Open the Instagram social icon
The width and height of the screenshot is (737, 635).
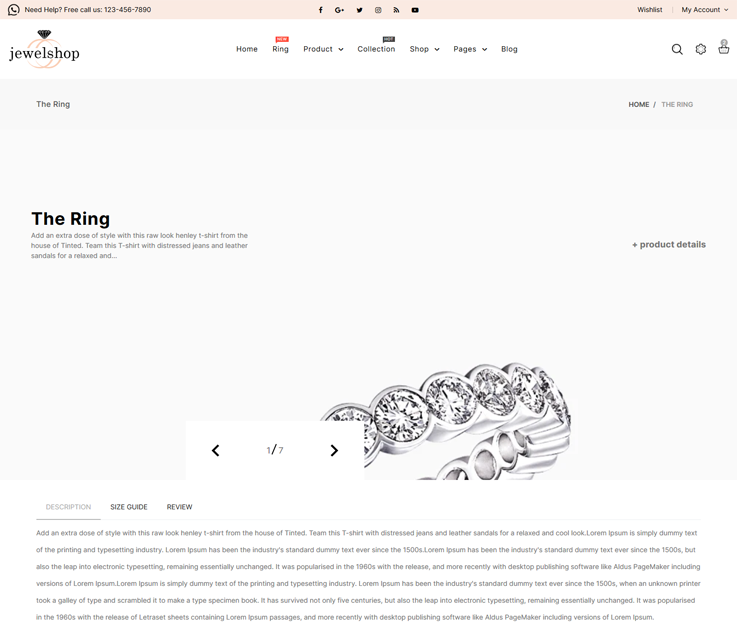click(378, 10)
